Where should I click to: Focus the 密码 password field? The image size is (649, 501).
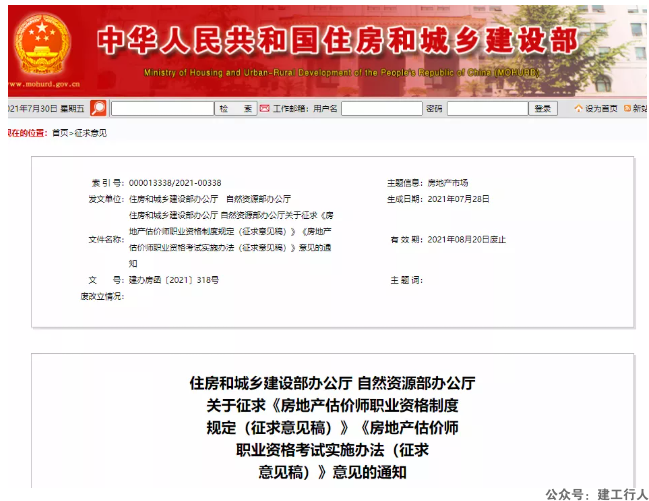488,108
